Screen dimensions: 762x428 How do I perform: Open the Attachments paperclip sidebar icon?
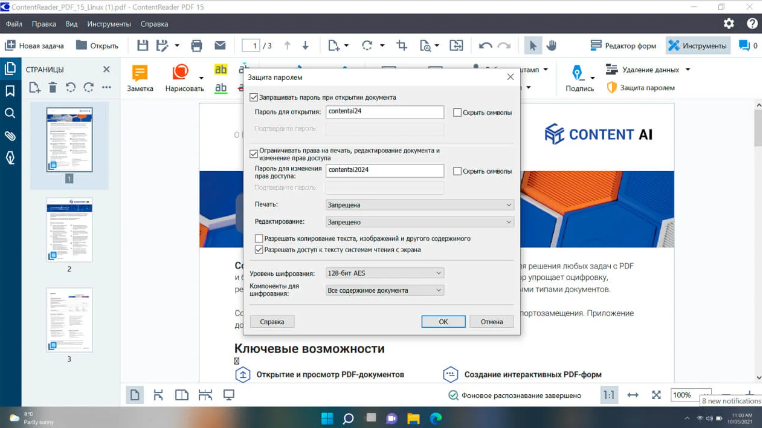[x=10, y=136]
